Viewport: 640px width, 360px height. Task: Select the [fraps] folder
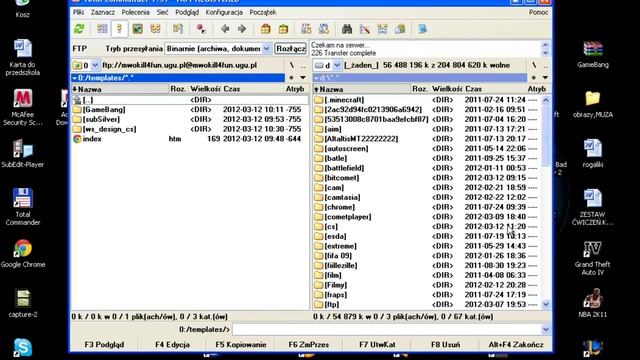[427, 295]
